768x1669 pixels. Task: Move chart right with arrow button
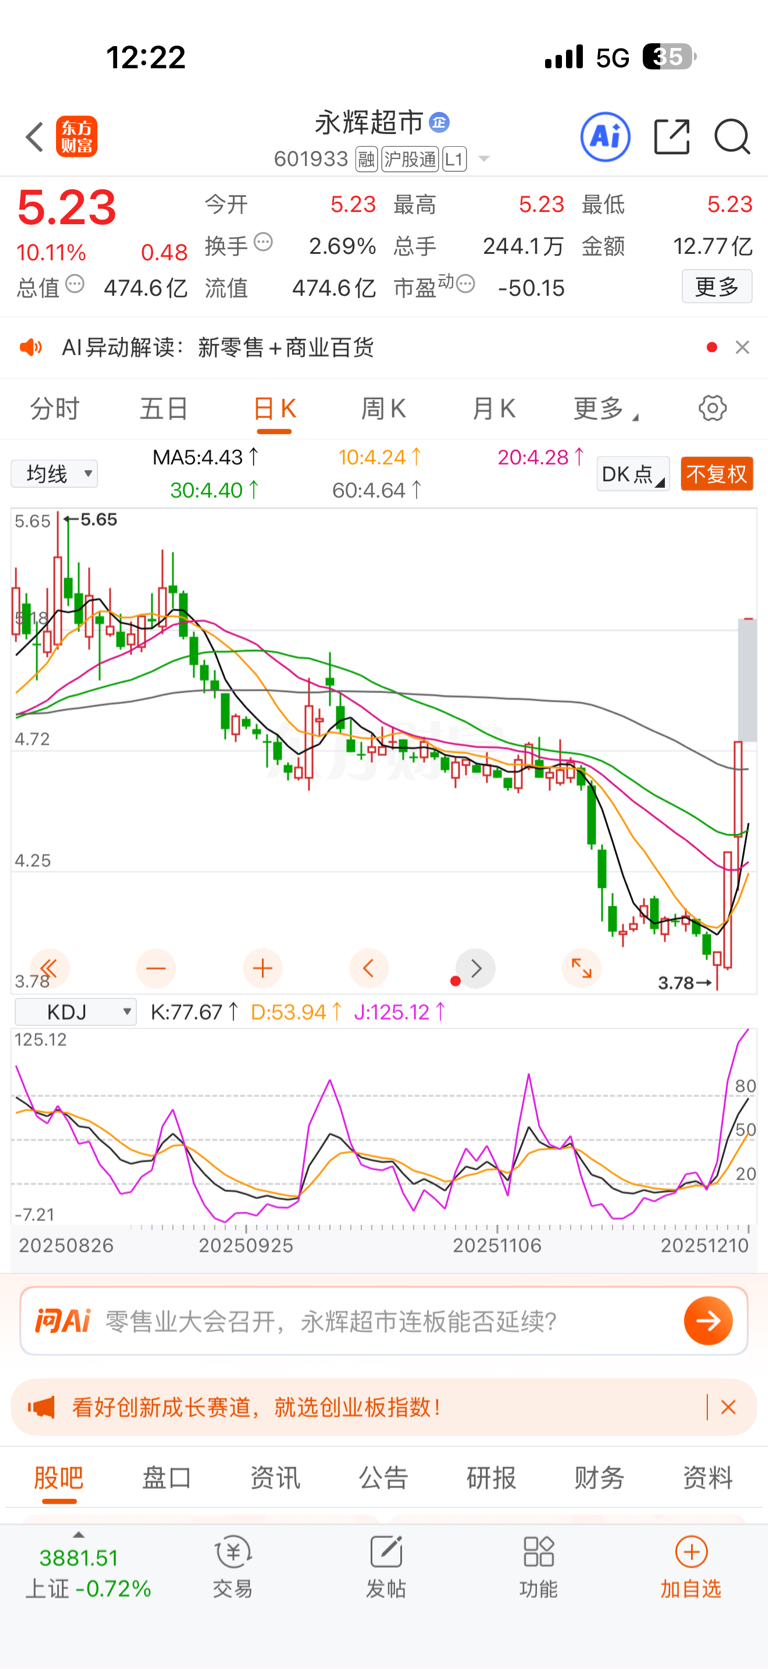[x=476, y=968]
